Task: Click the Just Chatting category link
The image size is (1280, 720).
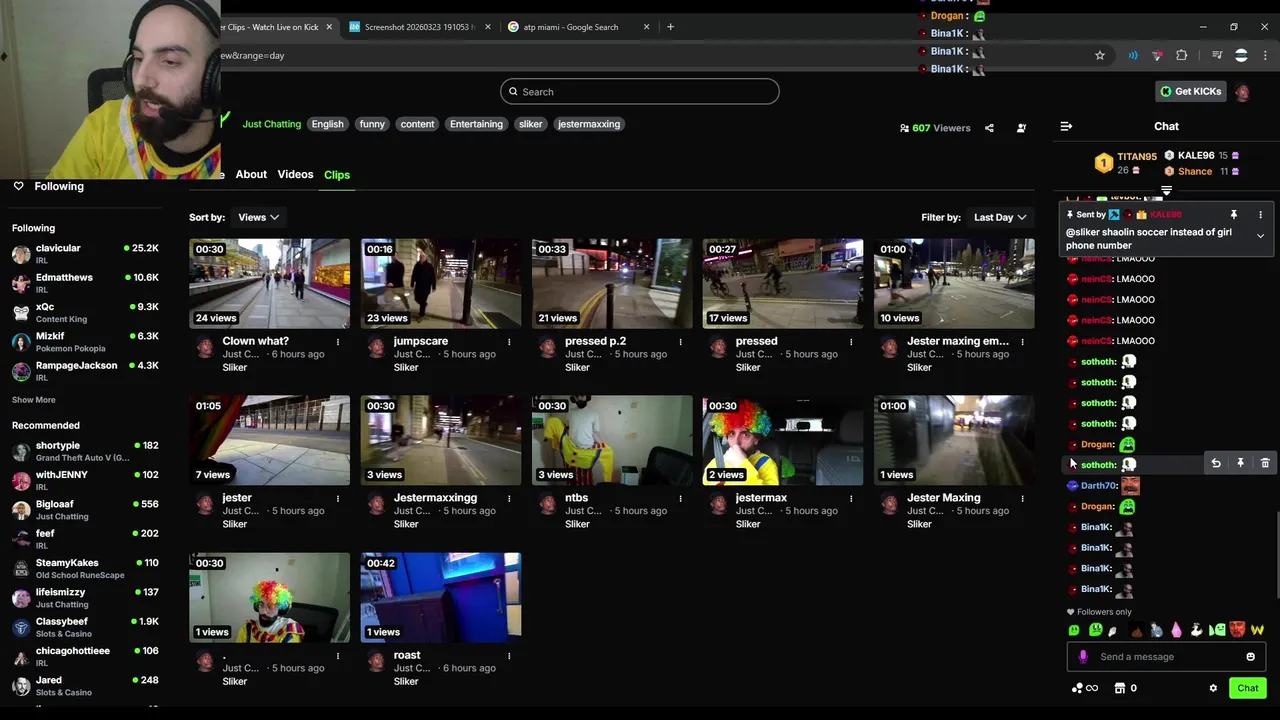Action: click(271, 124)
